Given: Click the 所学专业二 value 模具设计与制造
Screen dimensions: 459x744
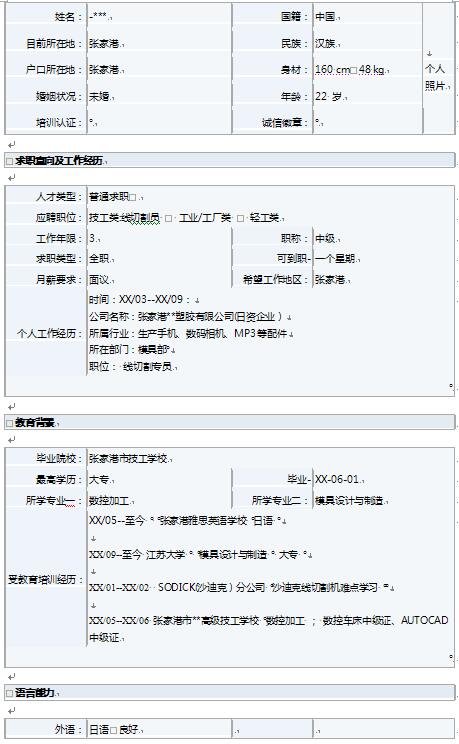Looking at the screenshot, I should [x=349, y=500].
